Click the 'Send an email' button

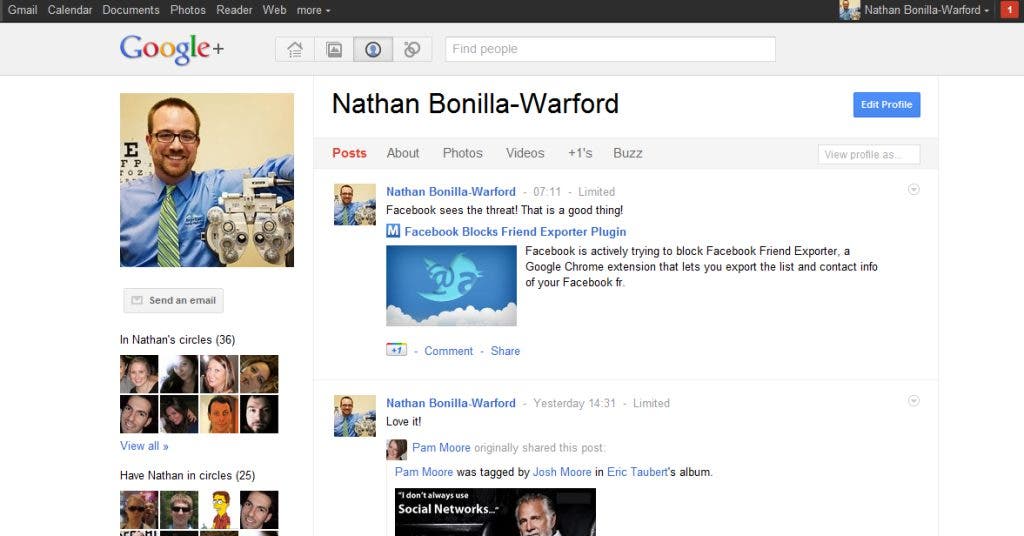pos(173,300)
